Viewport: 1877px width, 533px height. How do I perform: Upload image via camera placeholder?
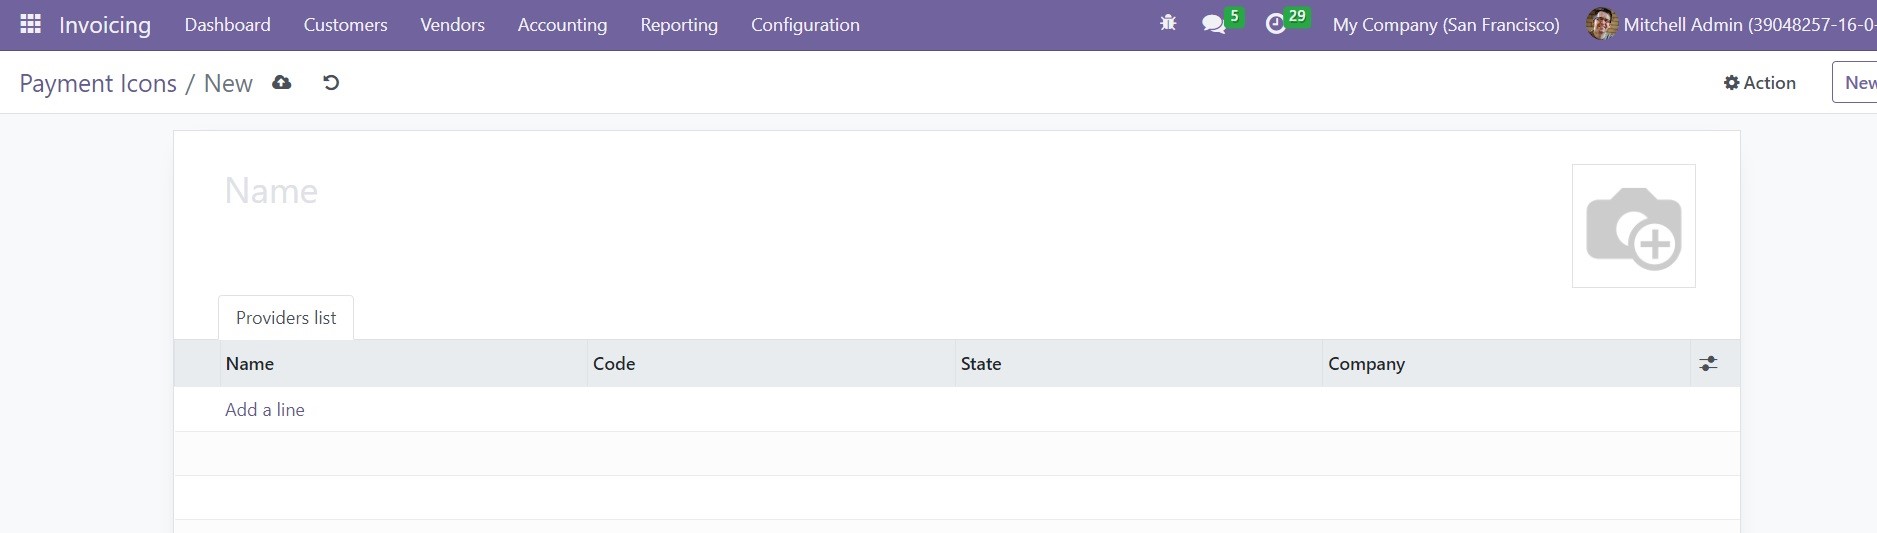(1633, 226)
